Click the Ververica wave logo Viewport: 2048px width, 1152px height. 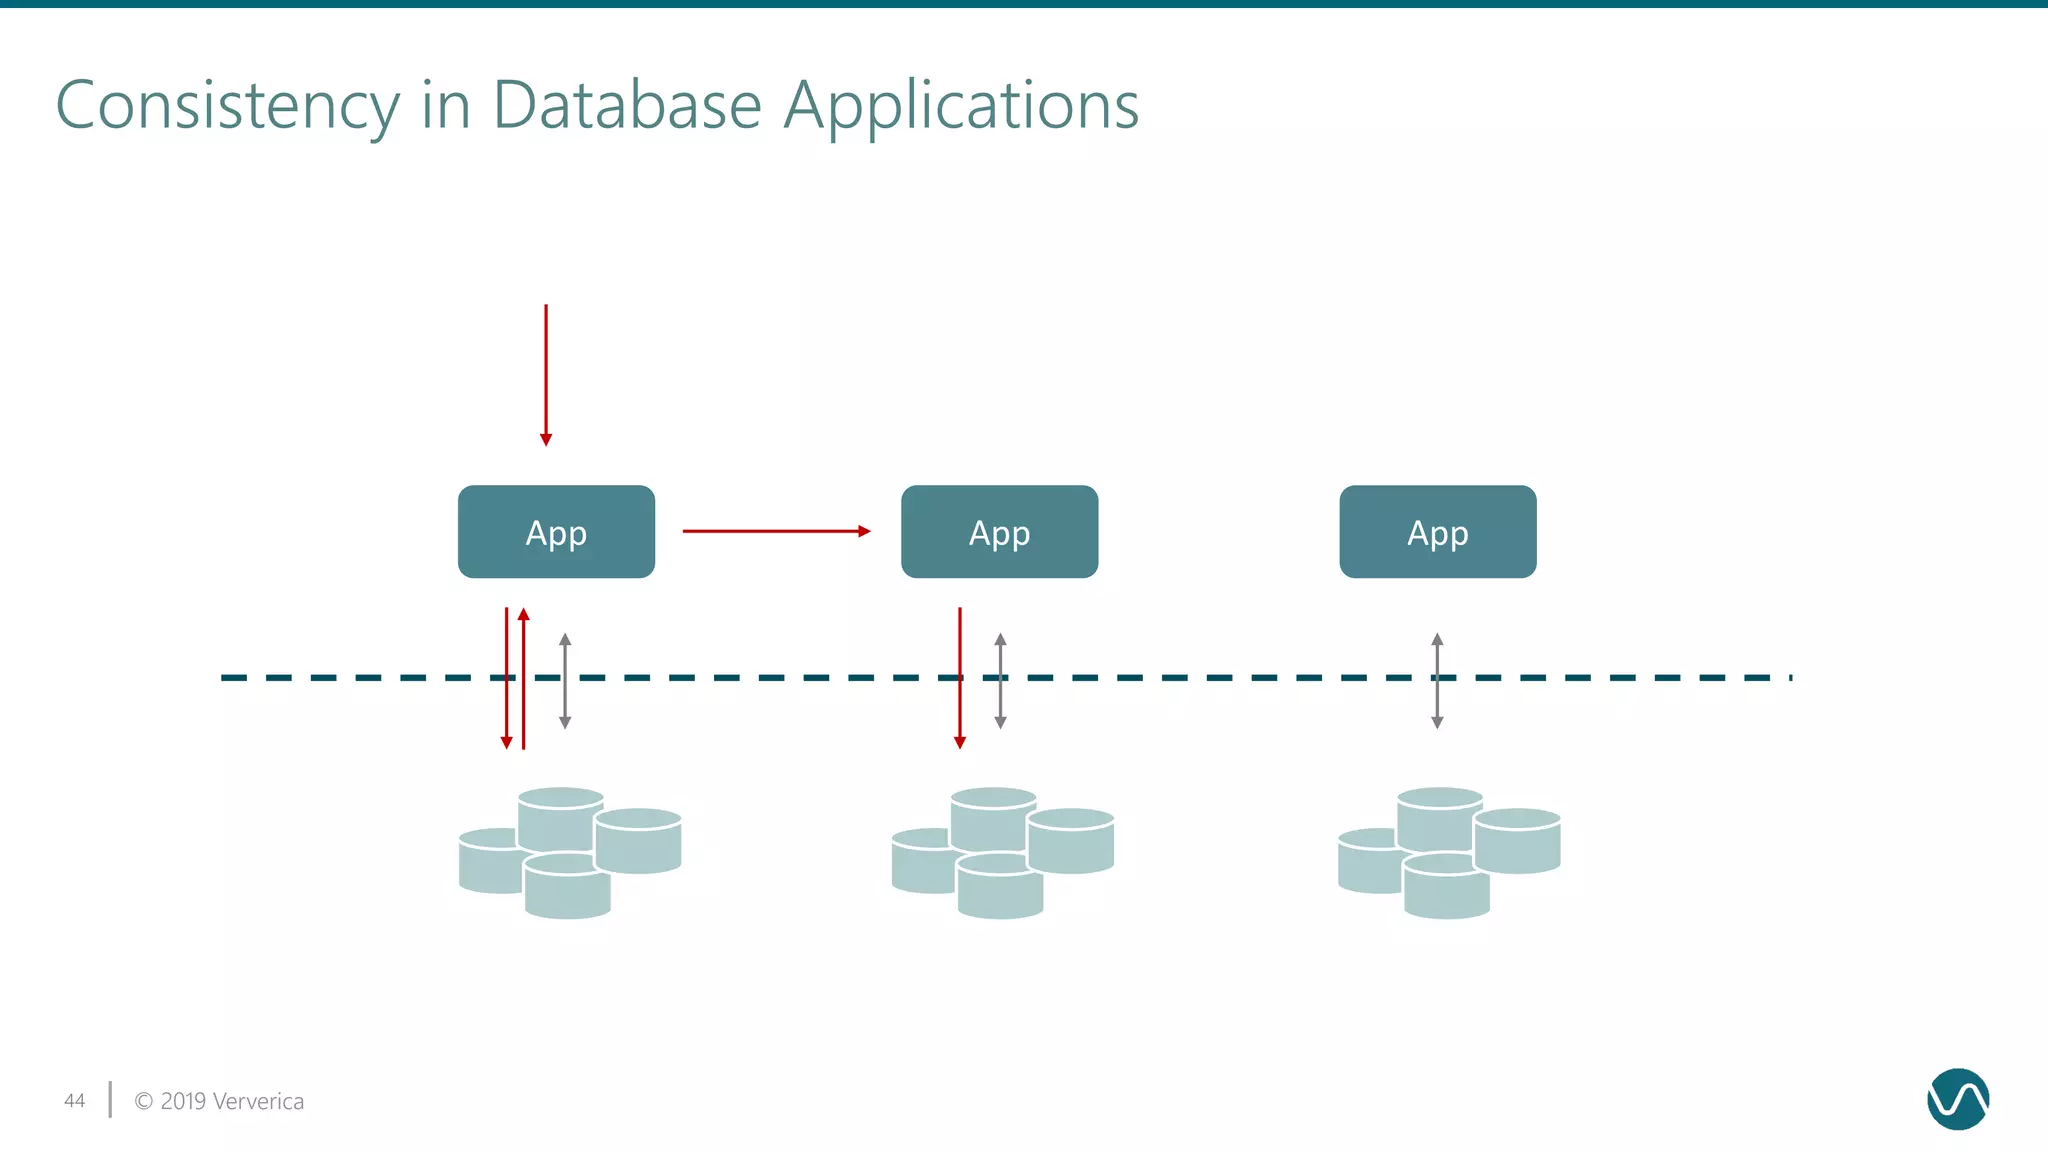[1957, 1099]
